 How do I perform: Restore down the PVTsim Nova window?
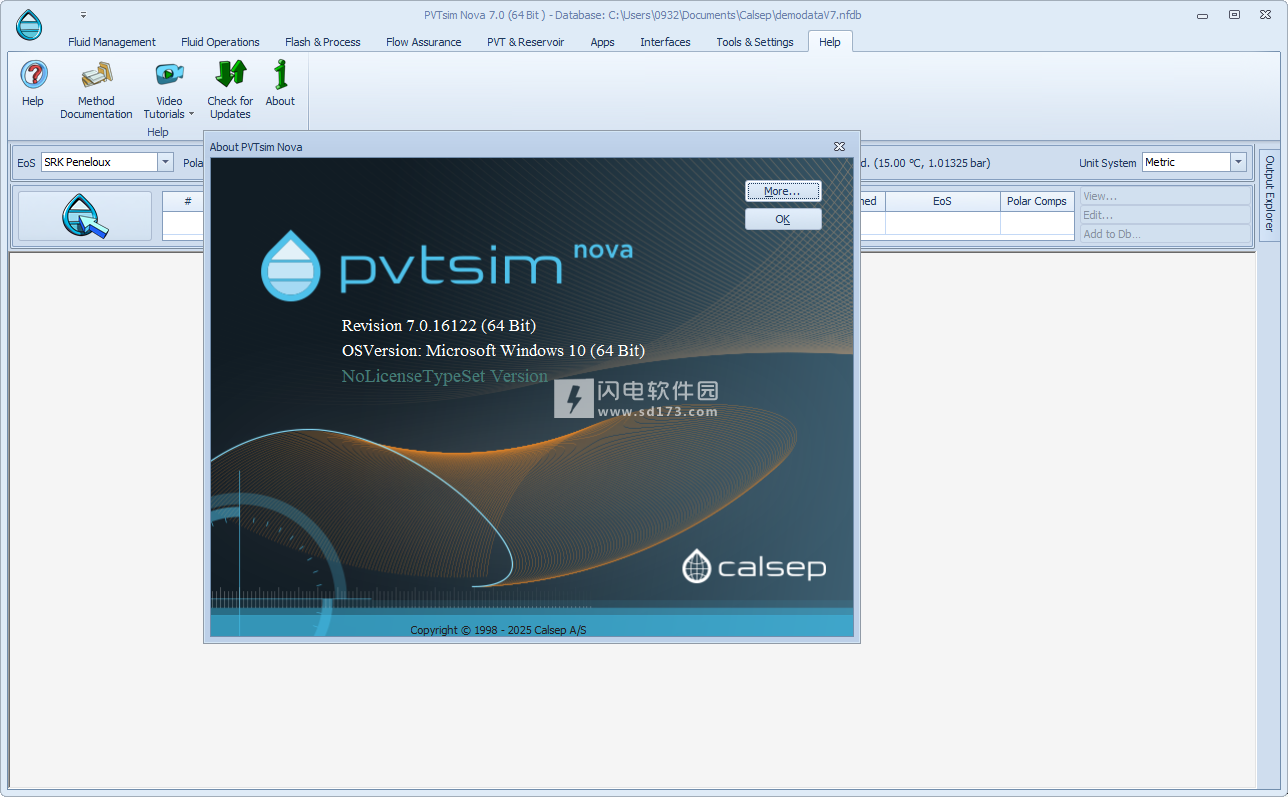click(1234, 15)
